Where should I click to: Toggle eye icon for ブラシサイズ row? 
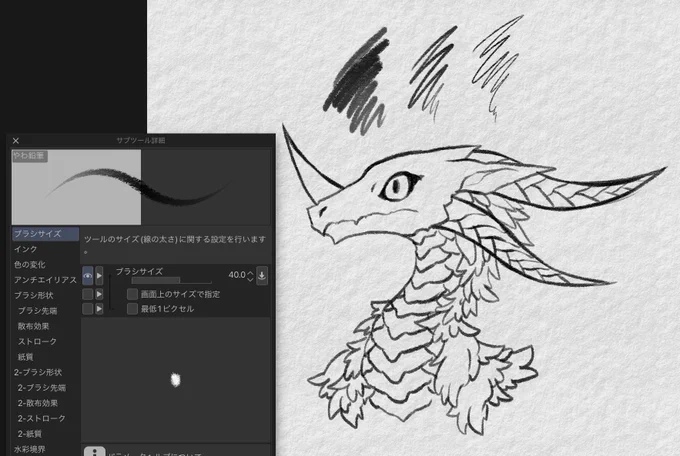point(88,276)
